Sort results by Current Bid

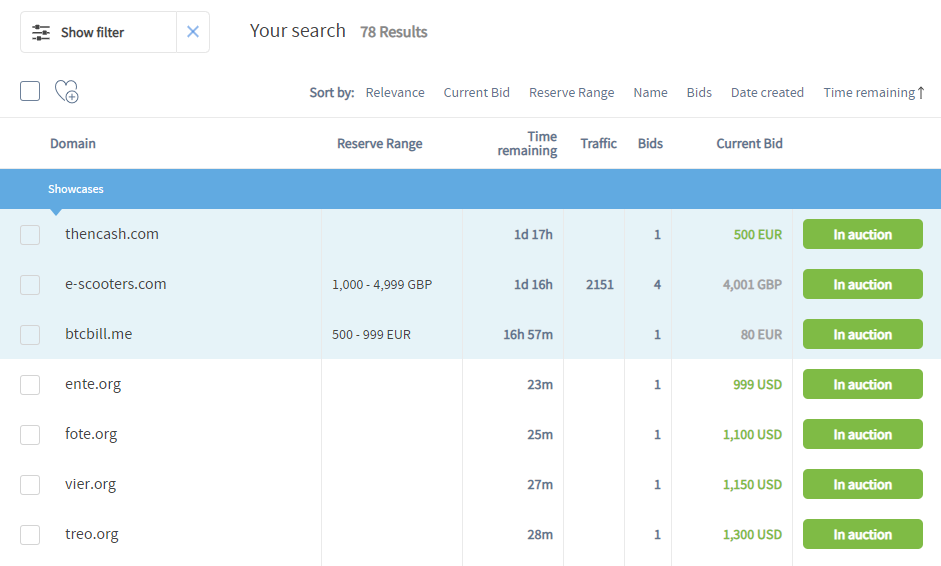click(x=477, y=92)
